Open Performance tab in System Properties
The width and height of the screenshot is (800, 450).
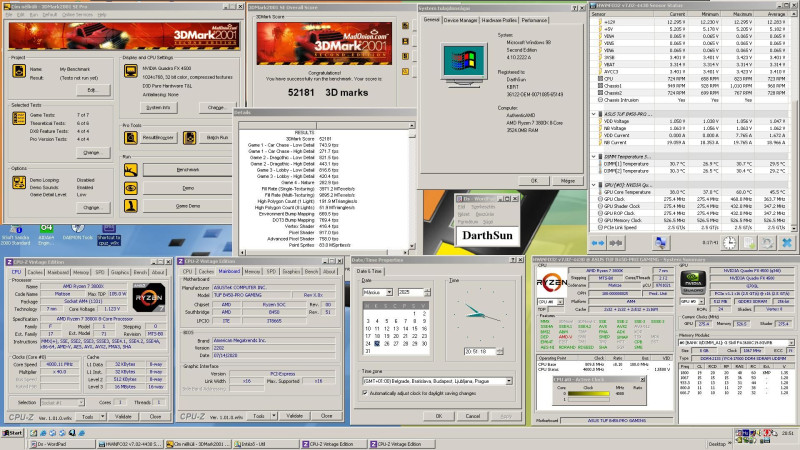pos(534,20)
